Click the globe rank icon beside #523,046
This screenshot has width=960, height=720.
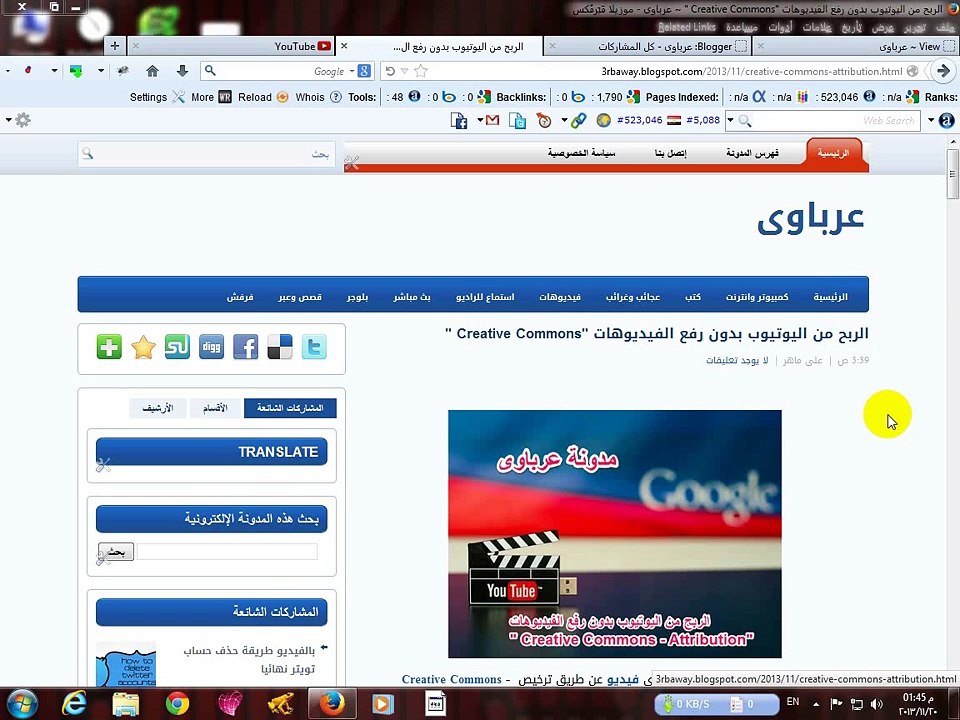pyautogui.click(x=604, y=120)
